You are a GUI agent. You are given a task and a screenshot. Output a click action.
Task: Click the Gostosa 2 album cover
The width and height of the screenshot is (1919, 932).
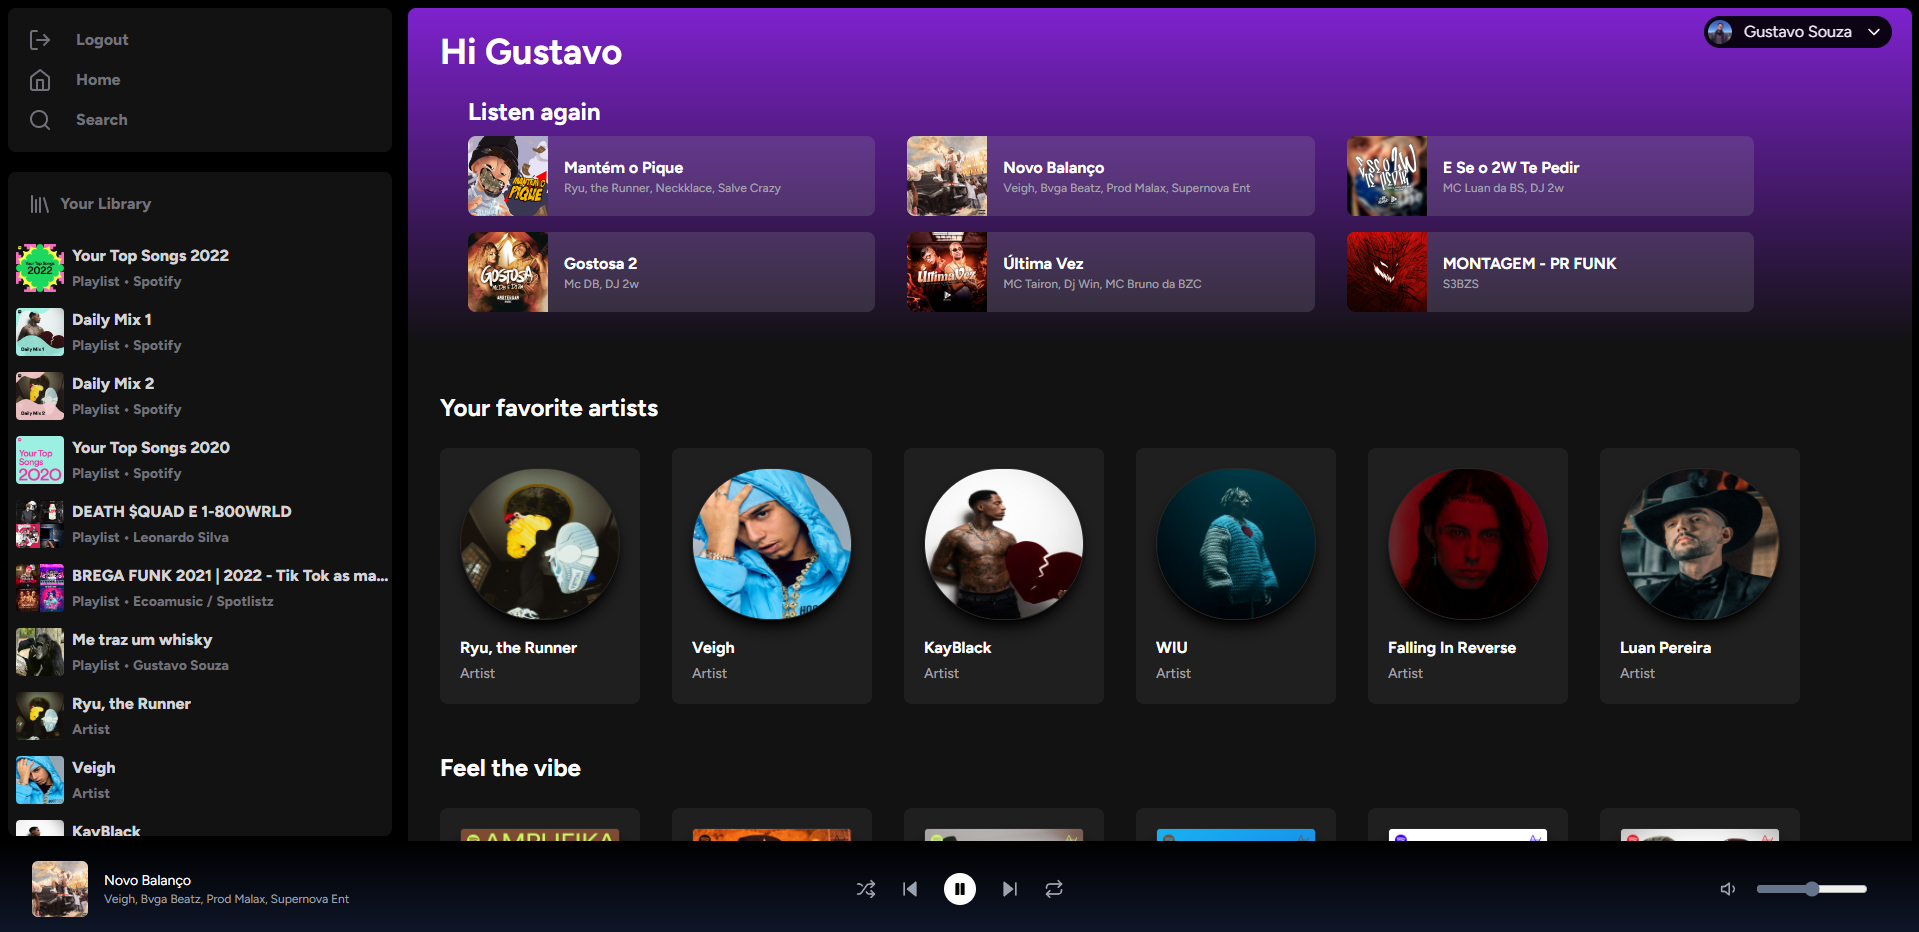point(508,272)
